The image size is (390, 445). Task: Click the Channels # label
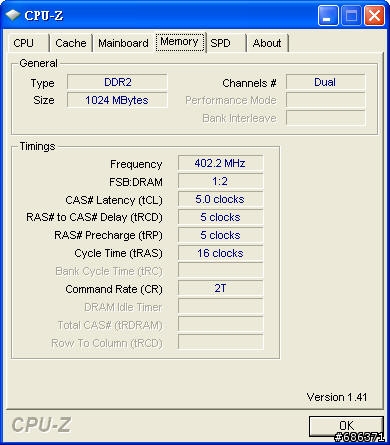[249, 83]
